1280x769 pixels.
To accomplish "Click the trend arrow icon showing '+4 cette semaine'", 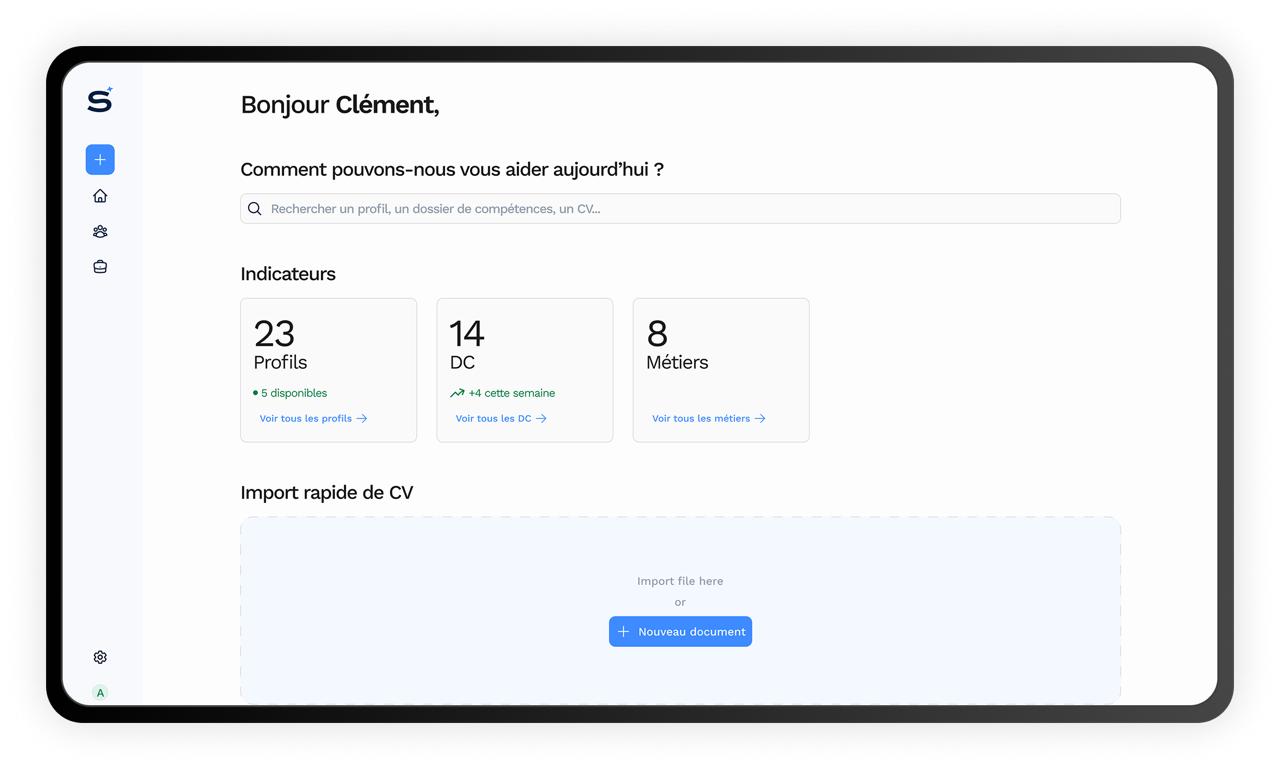I will tap(459, 392).
